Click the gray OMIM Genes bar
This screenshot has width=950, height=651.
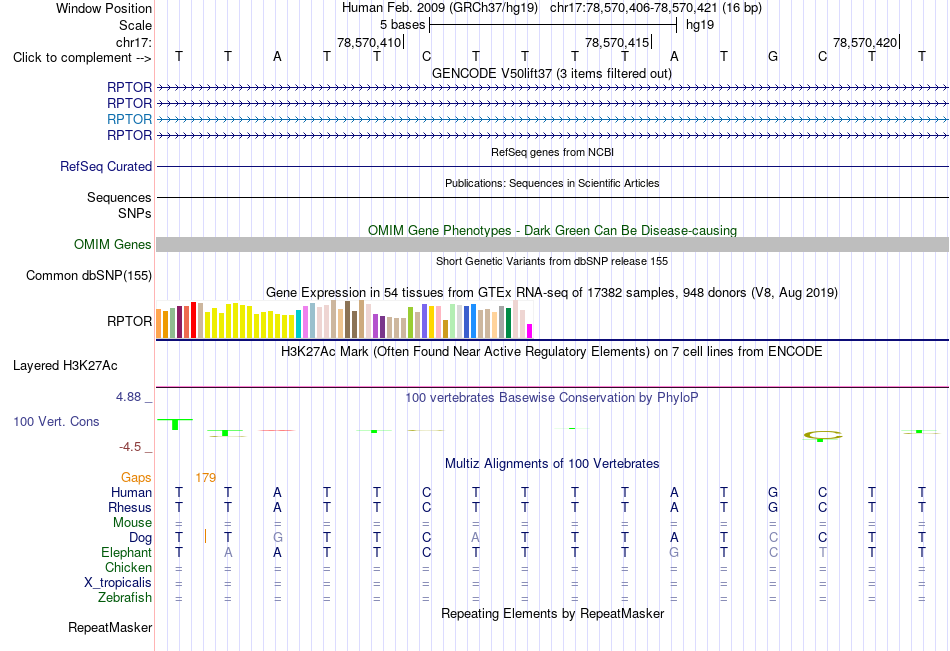point(552,244)
